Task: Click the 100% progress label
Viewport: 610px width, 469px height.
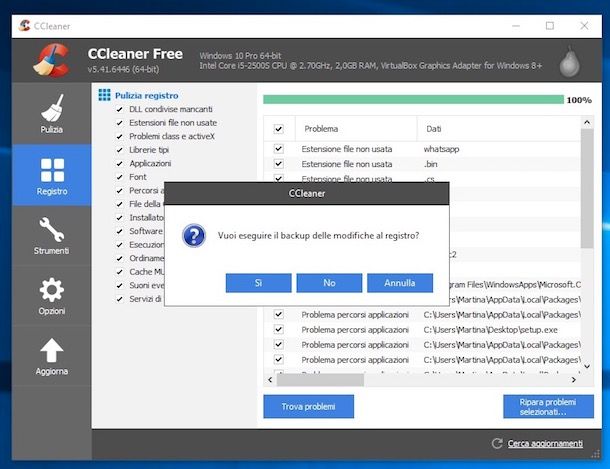Action: coord(579,100)
